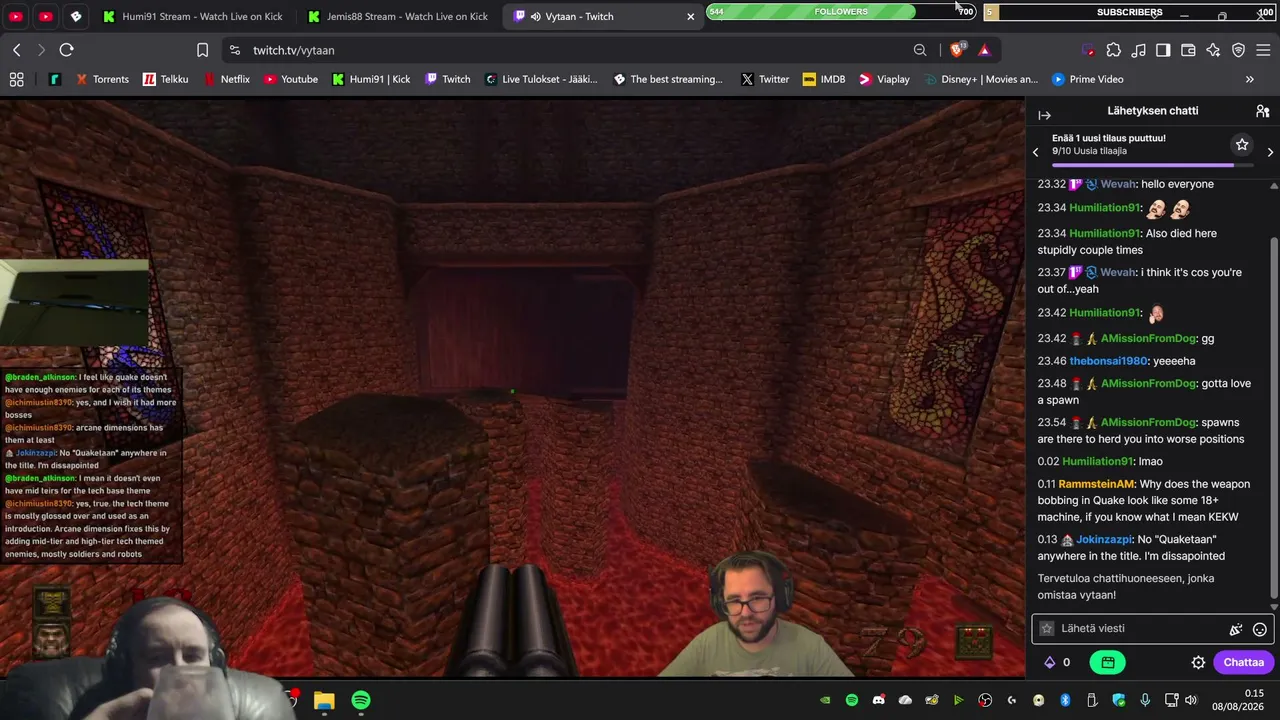Click the star icon on subscriber goal
This screenshot has width=1280, height=720.
point(1242,145)
